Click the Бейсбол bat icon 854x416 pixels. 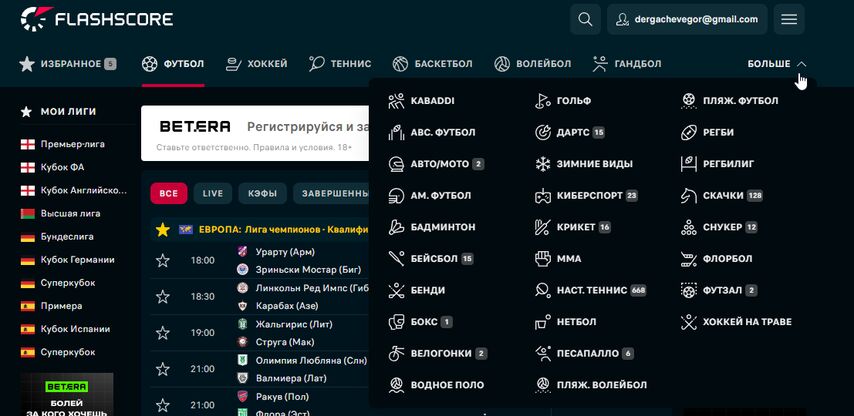tap(396, 259)
